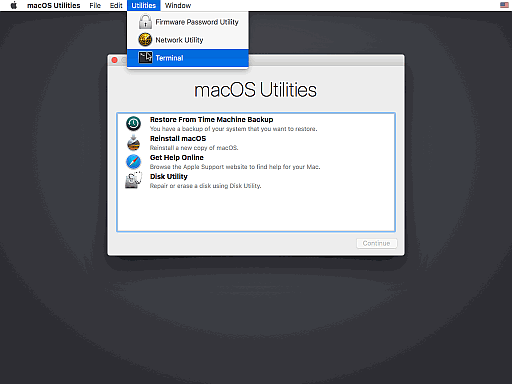The width and height of the screenshot is (512, 384).
Task: Click the text 'Reinstall a new copy of macOS.'
Action: pos(194,148)
